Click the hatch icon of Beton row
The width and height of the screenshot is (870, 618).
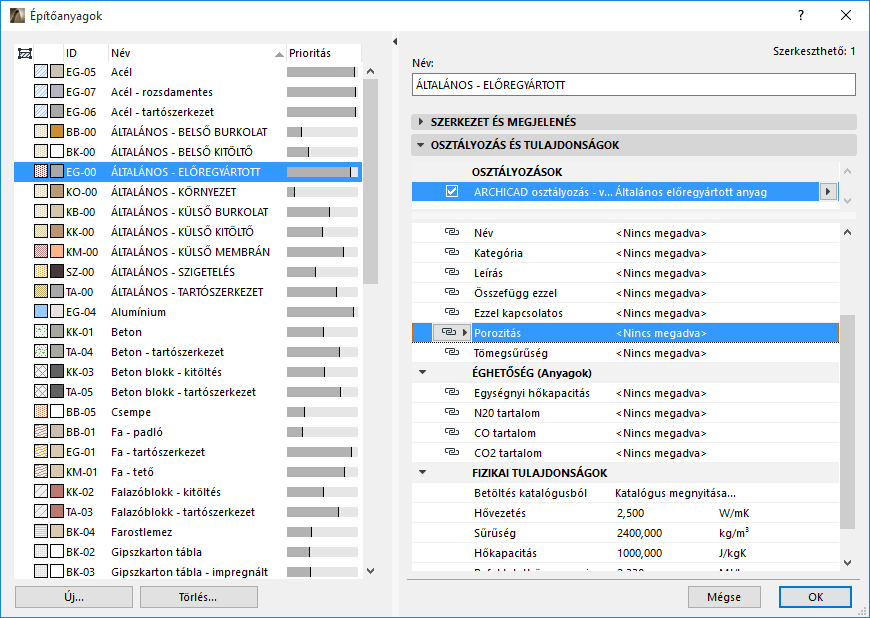tap(41, 332)
